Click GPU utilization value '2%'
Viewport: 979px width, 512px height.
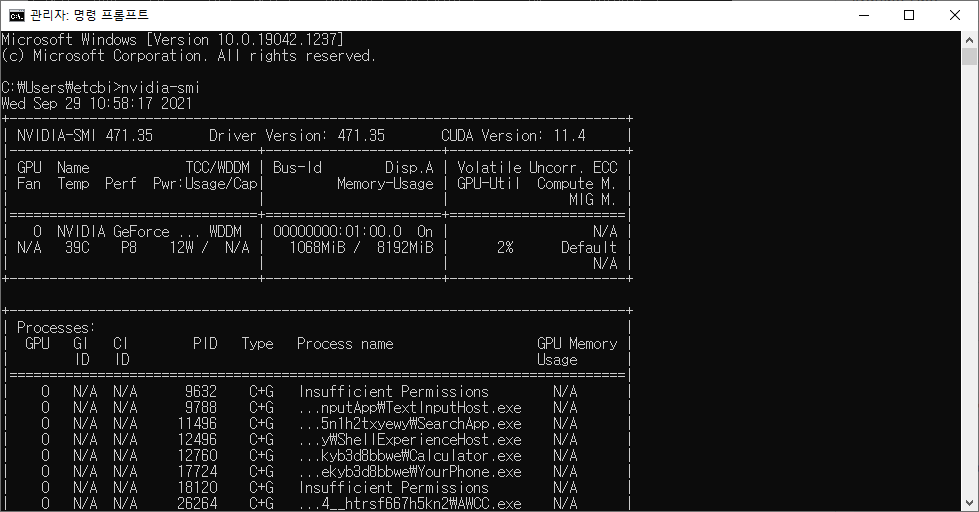pyautogui.click(x=505, y=248)
